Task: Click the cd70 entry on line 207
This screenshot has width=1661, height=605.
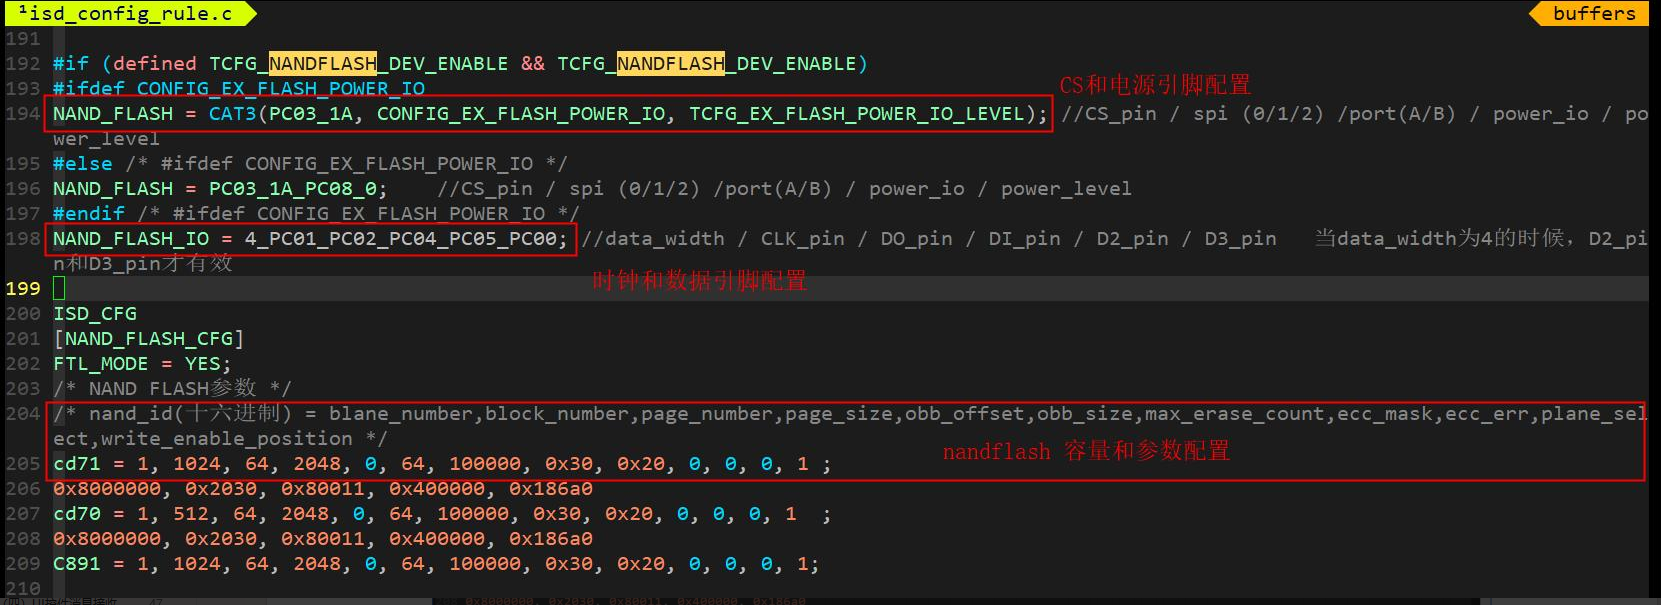Action: pyautogui.click(x=77, y=514)
